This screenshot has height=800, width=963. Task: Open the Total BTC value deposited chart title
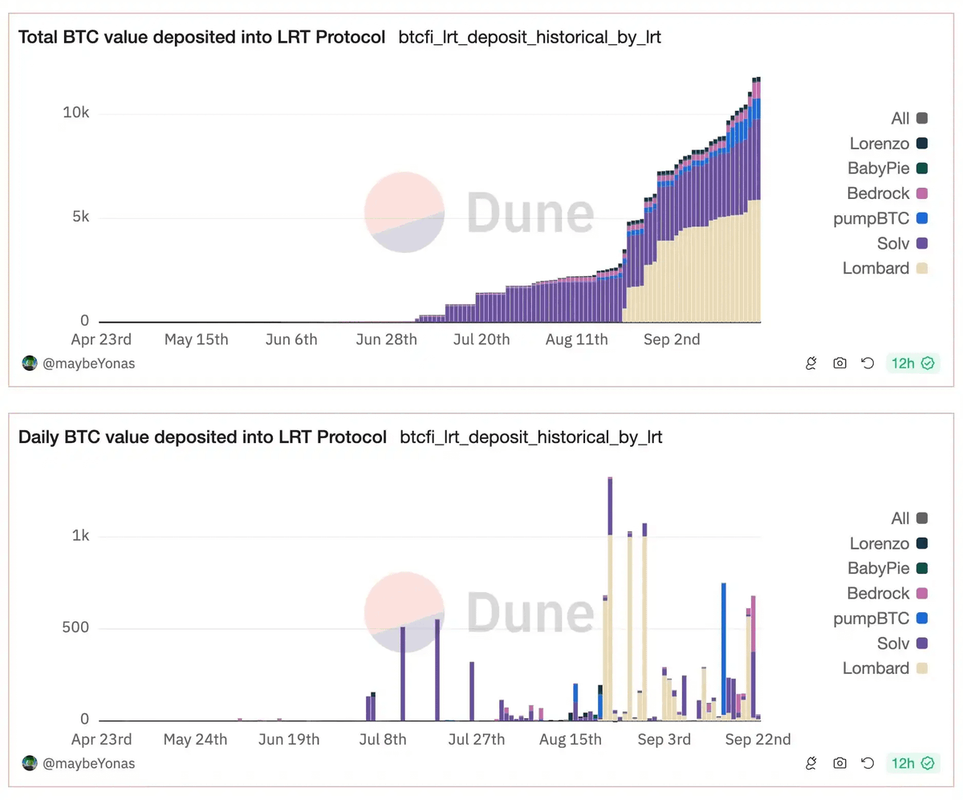pos(202,37)
